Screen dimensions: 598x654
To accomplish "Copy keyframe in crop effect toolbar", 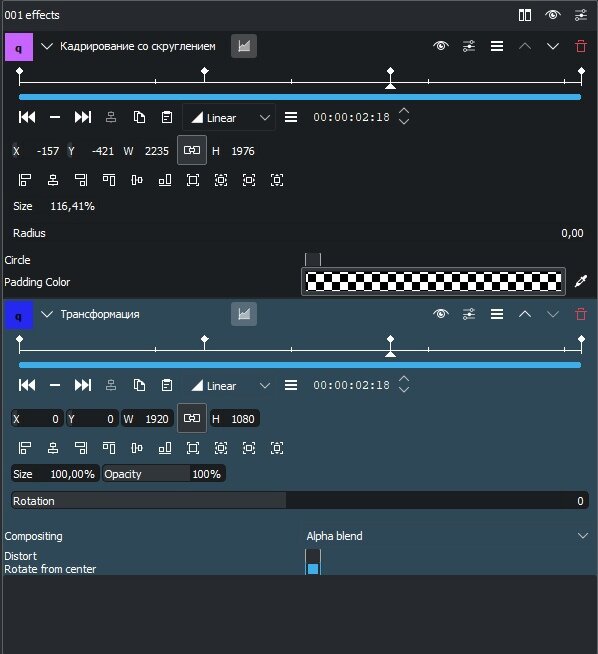I will pyautogui.click(x=139, y=117).
